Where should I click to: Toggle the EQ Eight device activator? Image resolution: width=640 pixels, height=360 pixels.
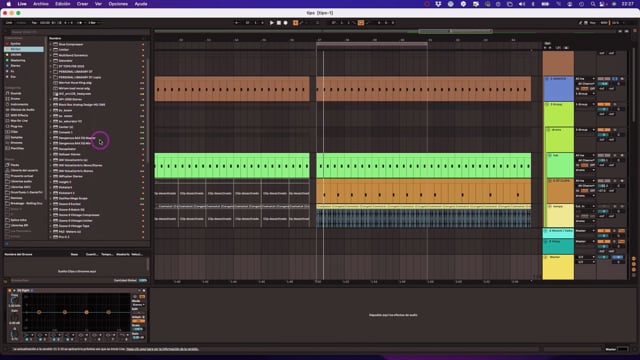(x=9, y=290)
